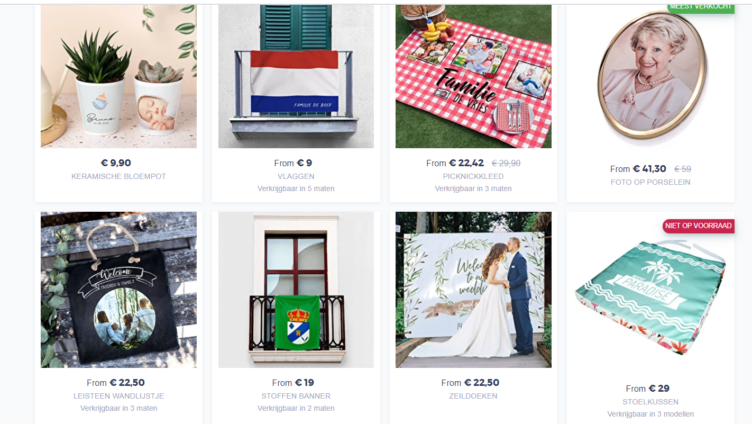Image resolution: width=752 pixels, height=424 pixels.
Task: Click the LEISTEEN WANDLIJSTJE product title
Action: (x=118, y=396)
